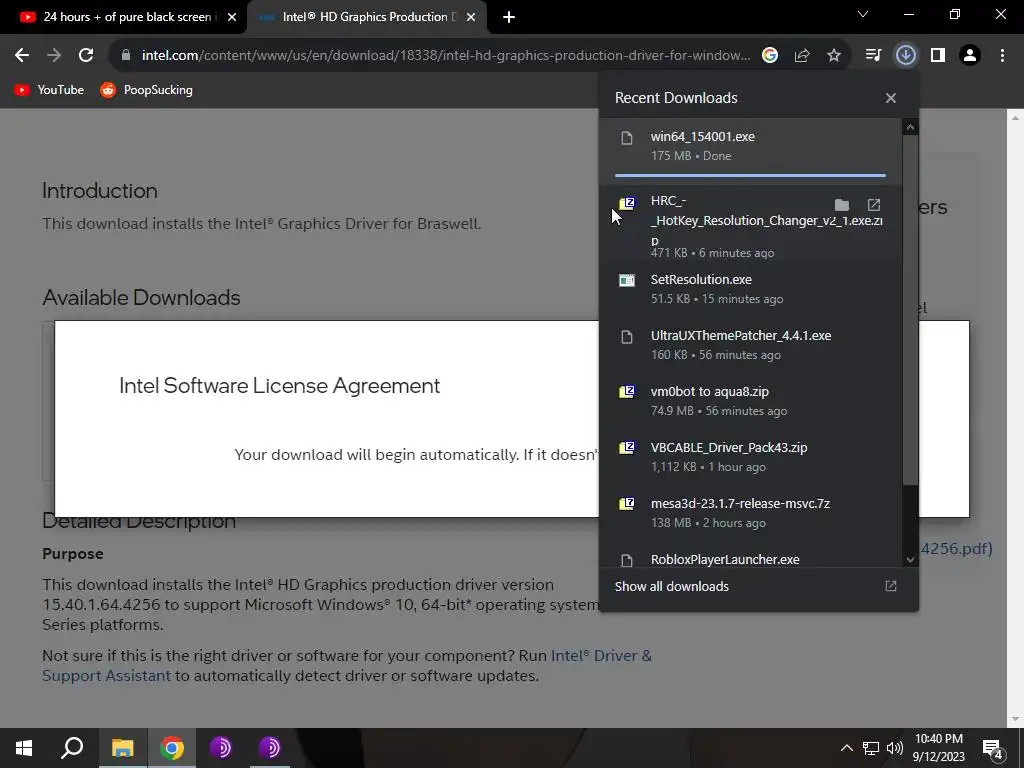Open File Explorer from the taskbar
Image resolution: width=1024 pixels, height=768 pixels.
tap(122, 748)
